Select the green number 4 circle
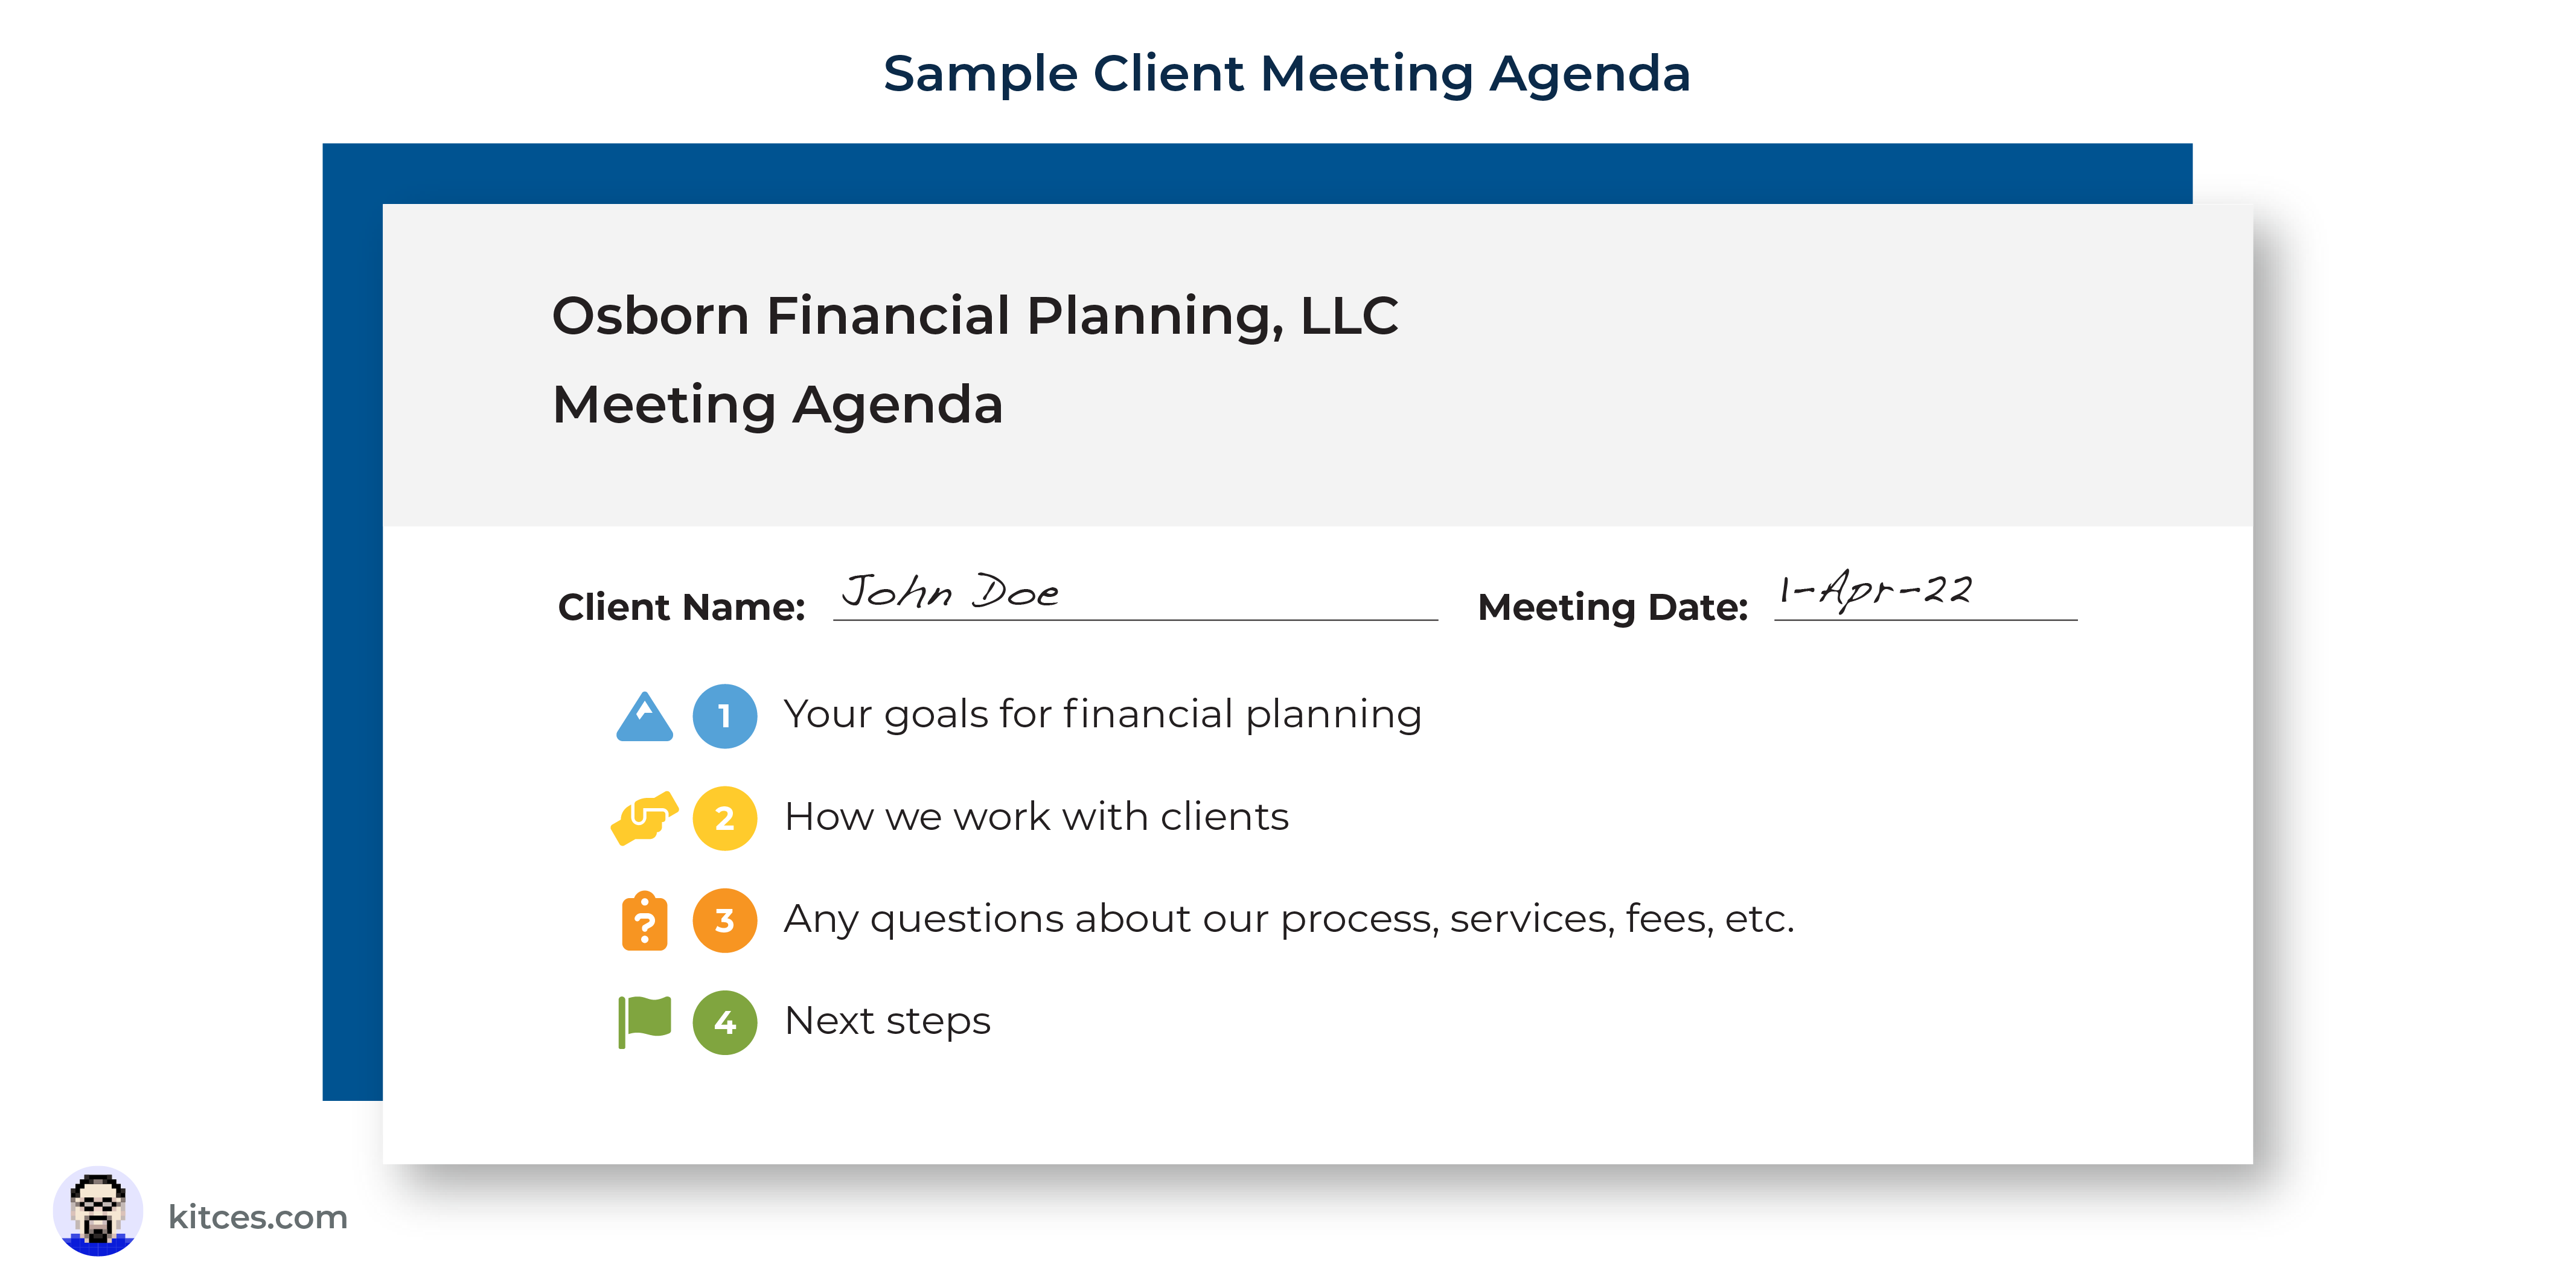Viewport: 2576px width, 1288px height. pos(725,1022)
